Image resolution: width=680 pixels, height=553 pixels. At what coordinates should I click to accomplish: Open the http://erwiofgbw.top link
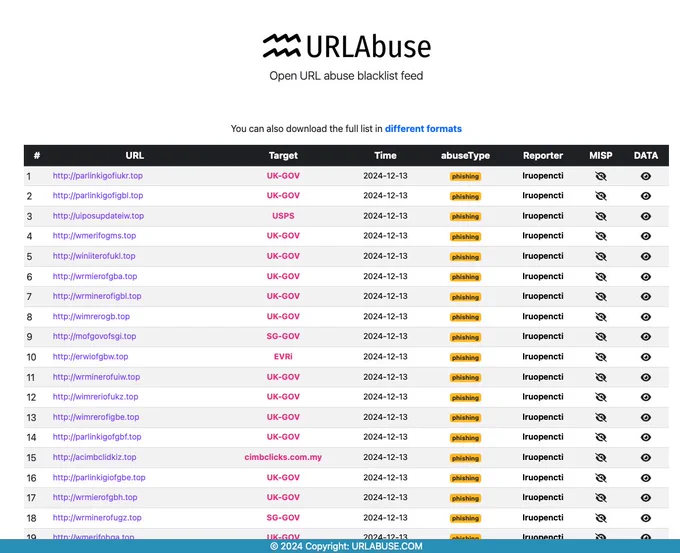tap(90, 357)
